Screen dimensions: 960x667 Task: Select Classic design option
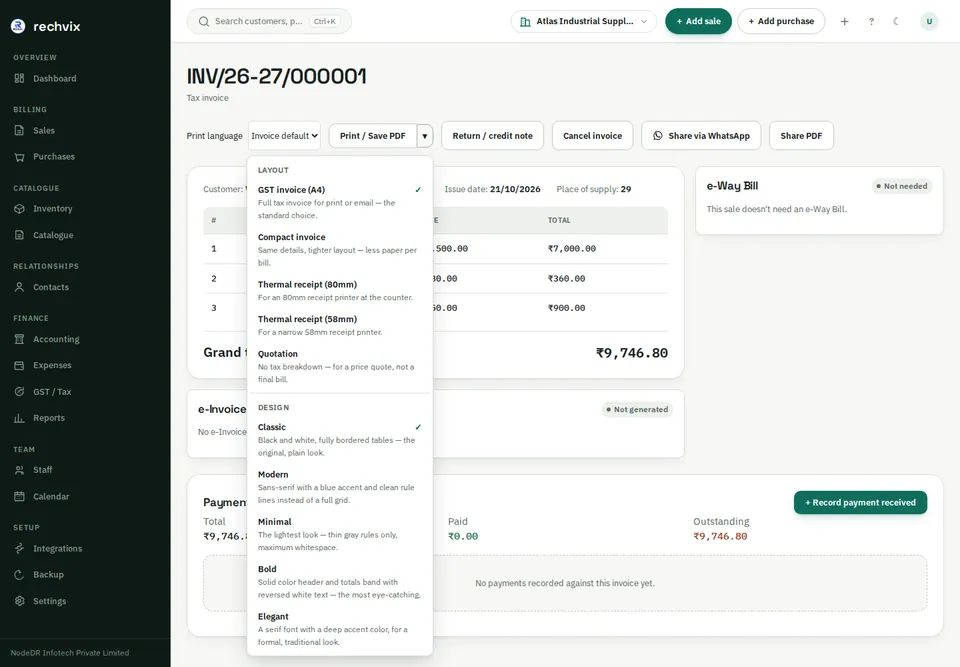coord(340,439)
